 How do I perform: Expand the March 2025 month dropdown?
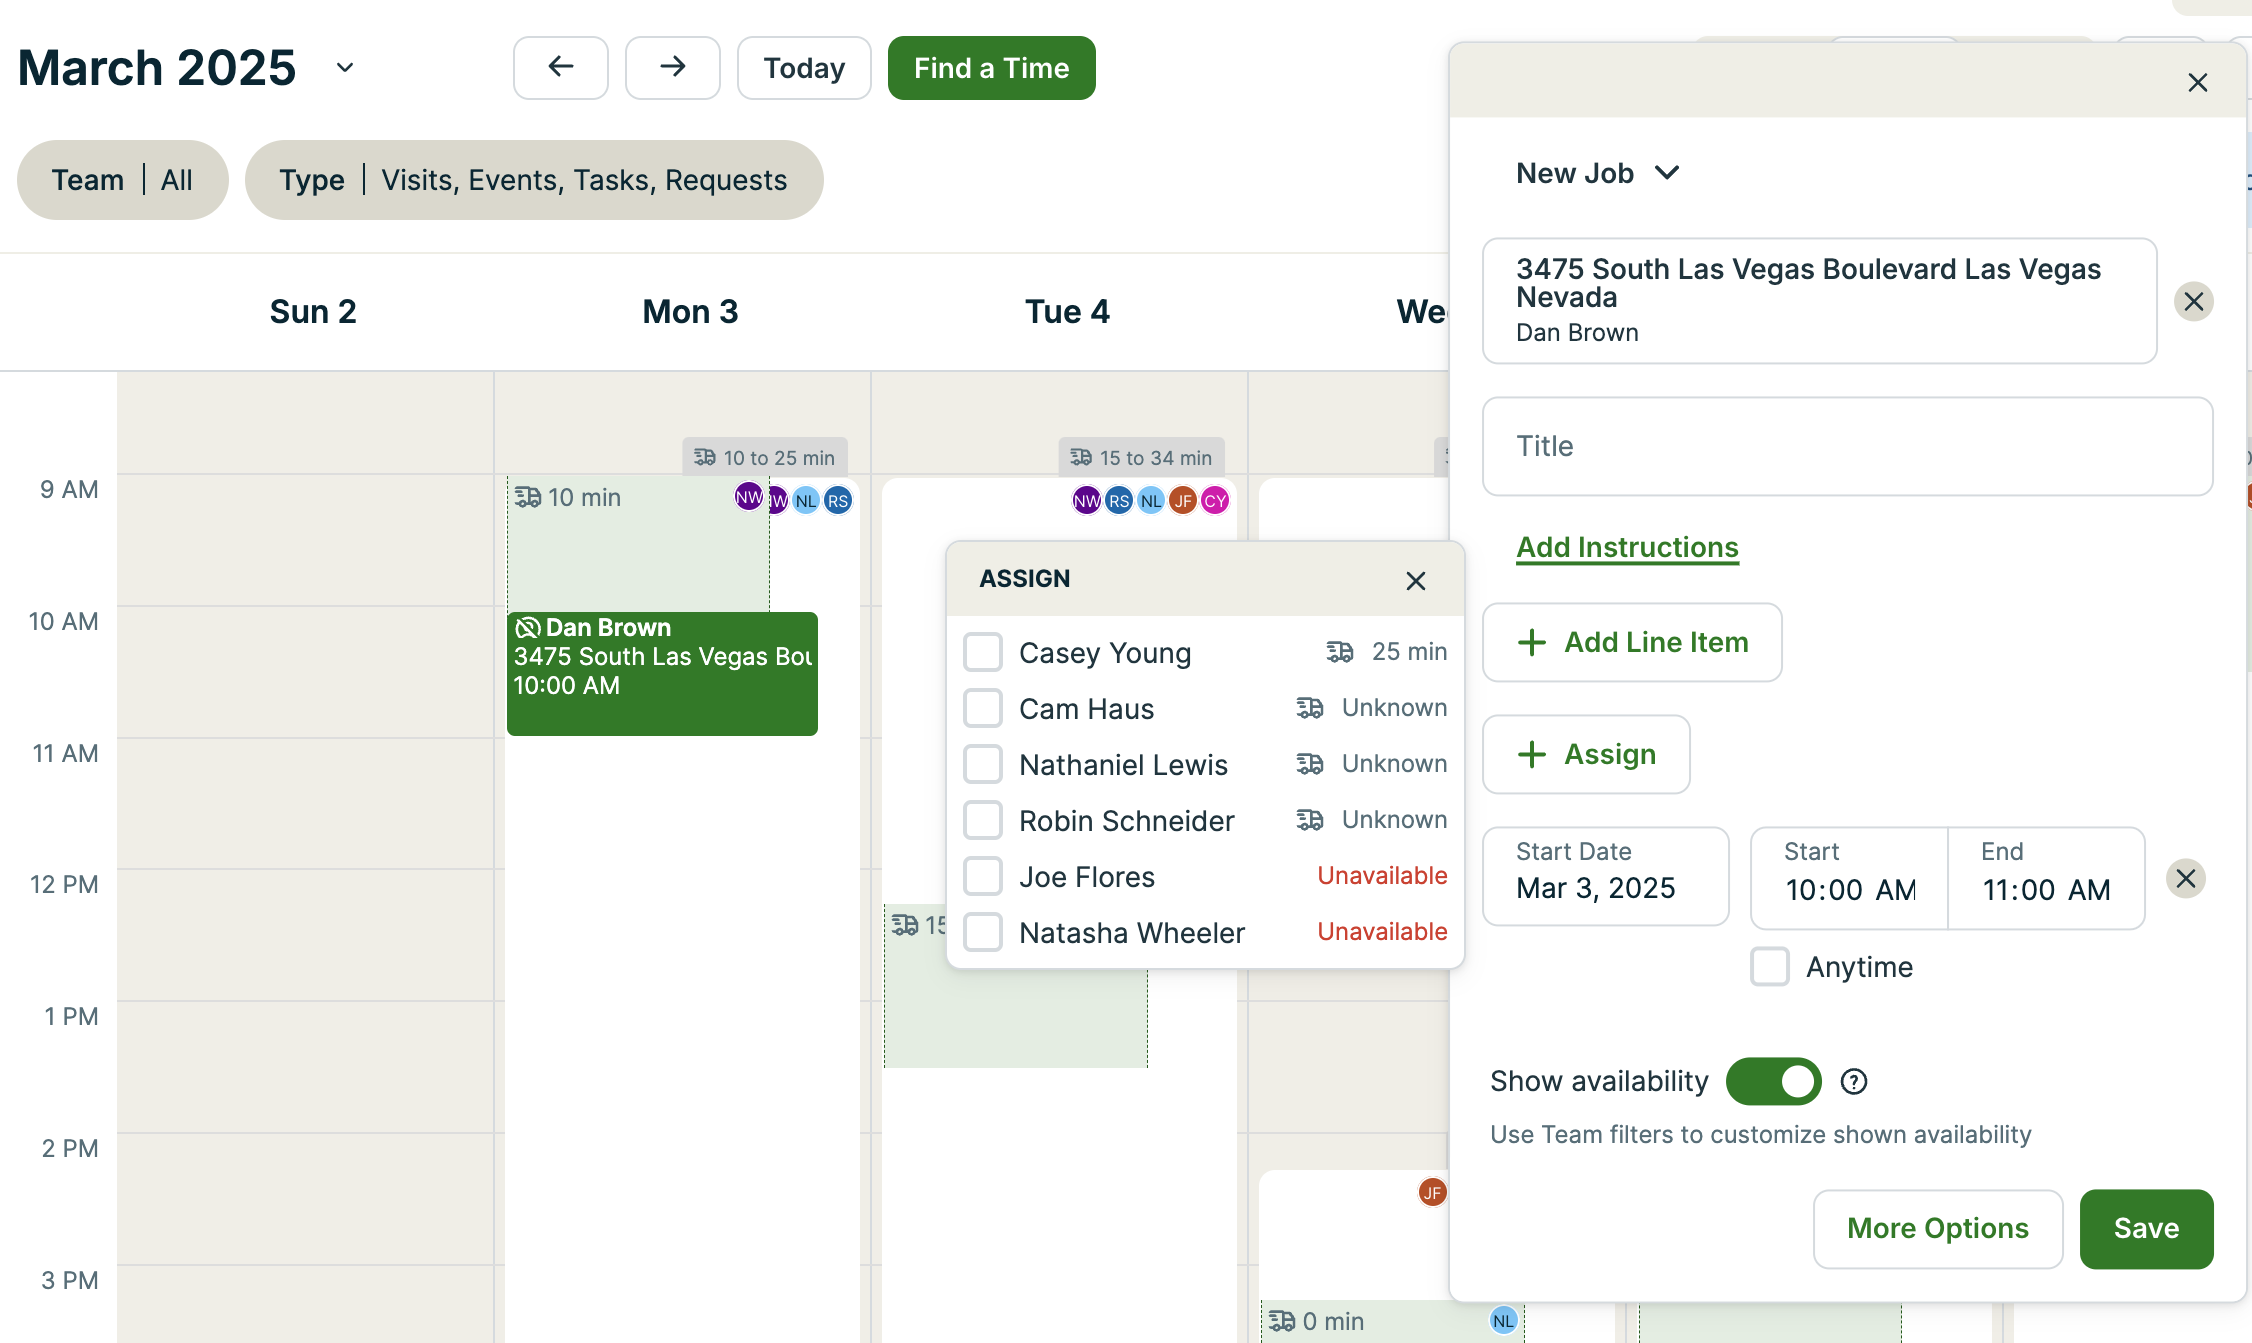click(345, 68)
